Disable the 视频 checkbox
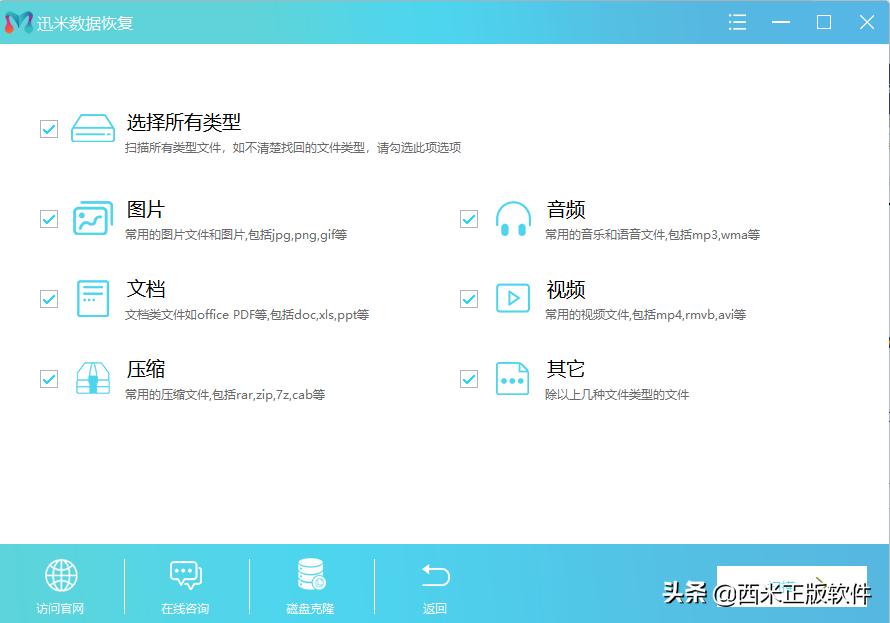This screenshot has height=623, width=890. click(x=468, y=297)
